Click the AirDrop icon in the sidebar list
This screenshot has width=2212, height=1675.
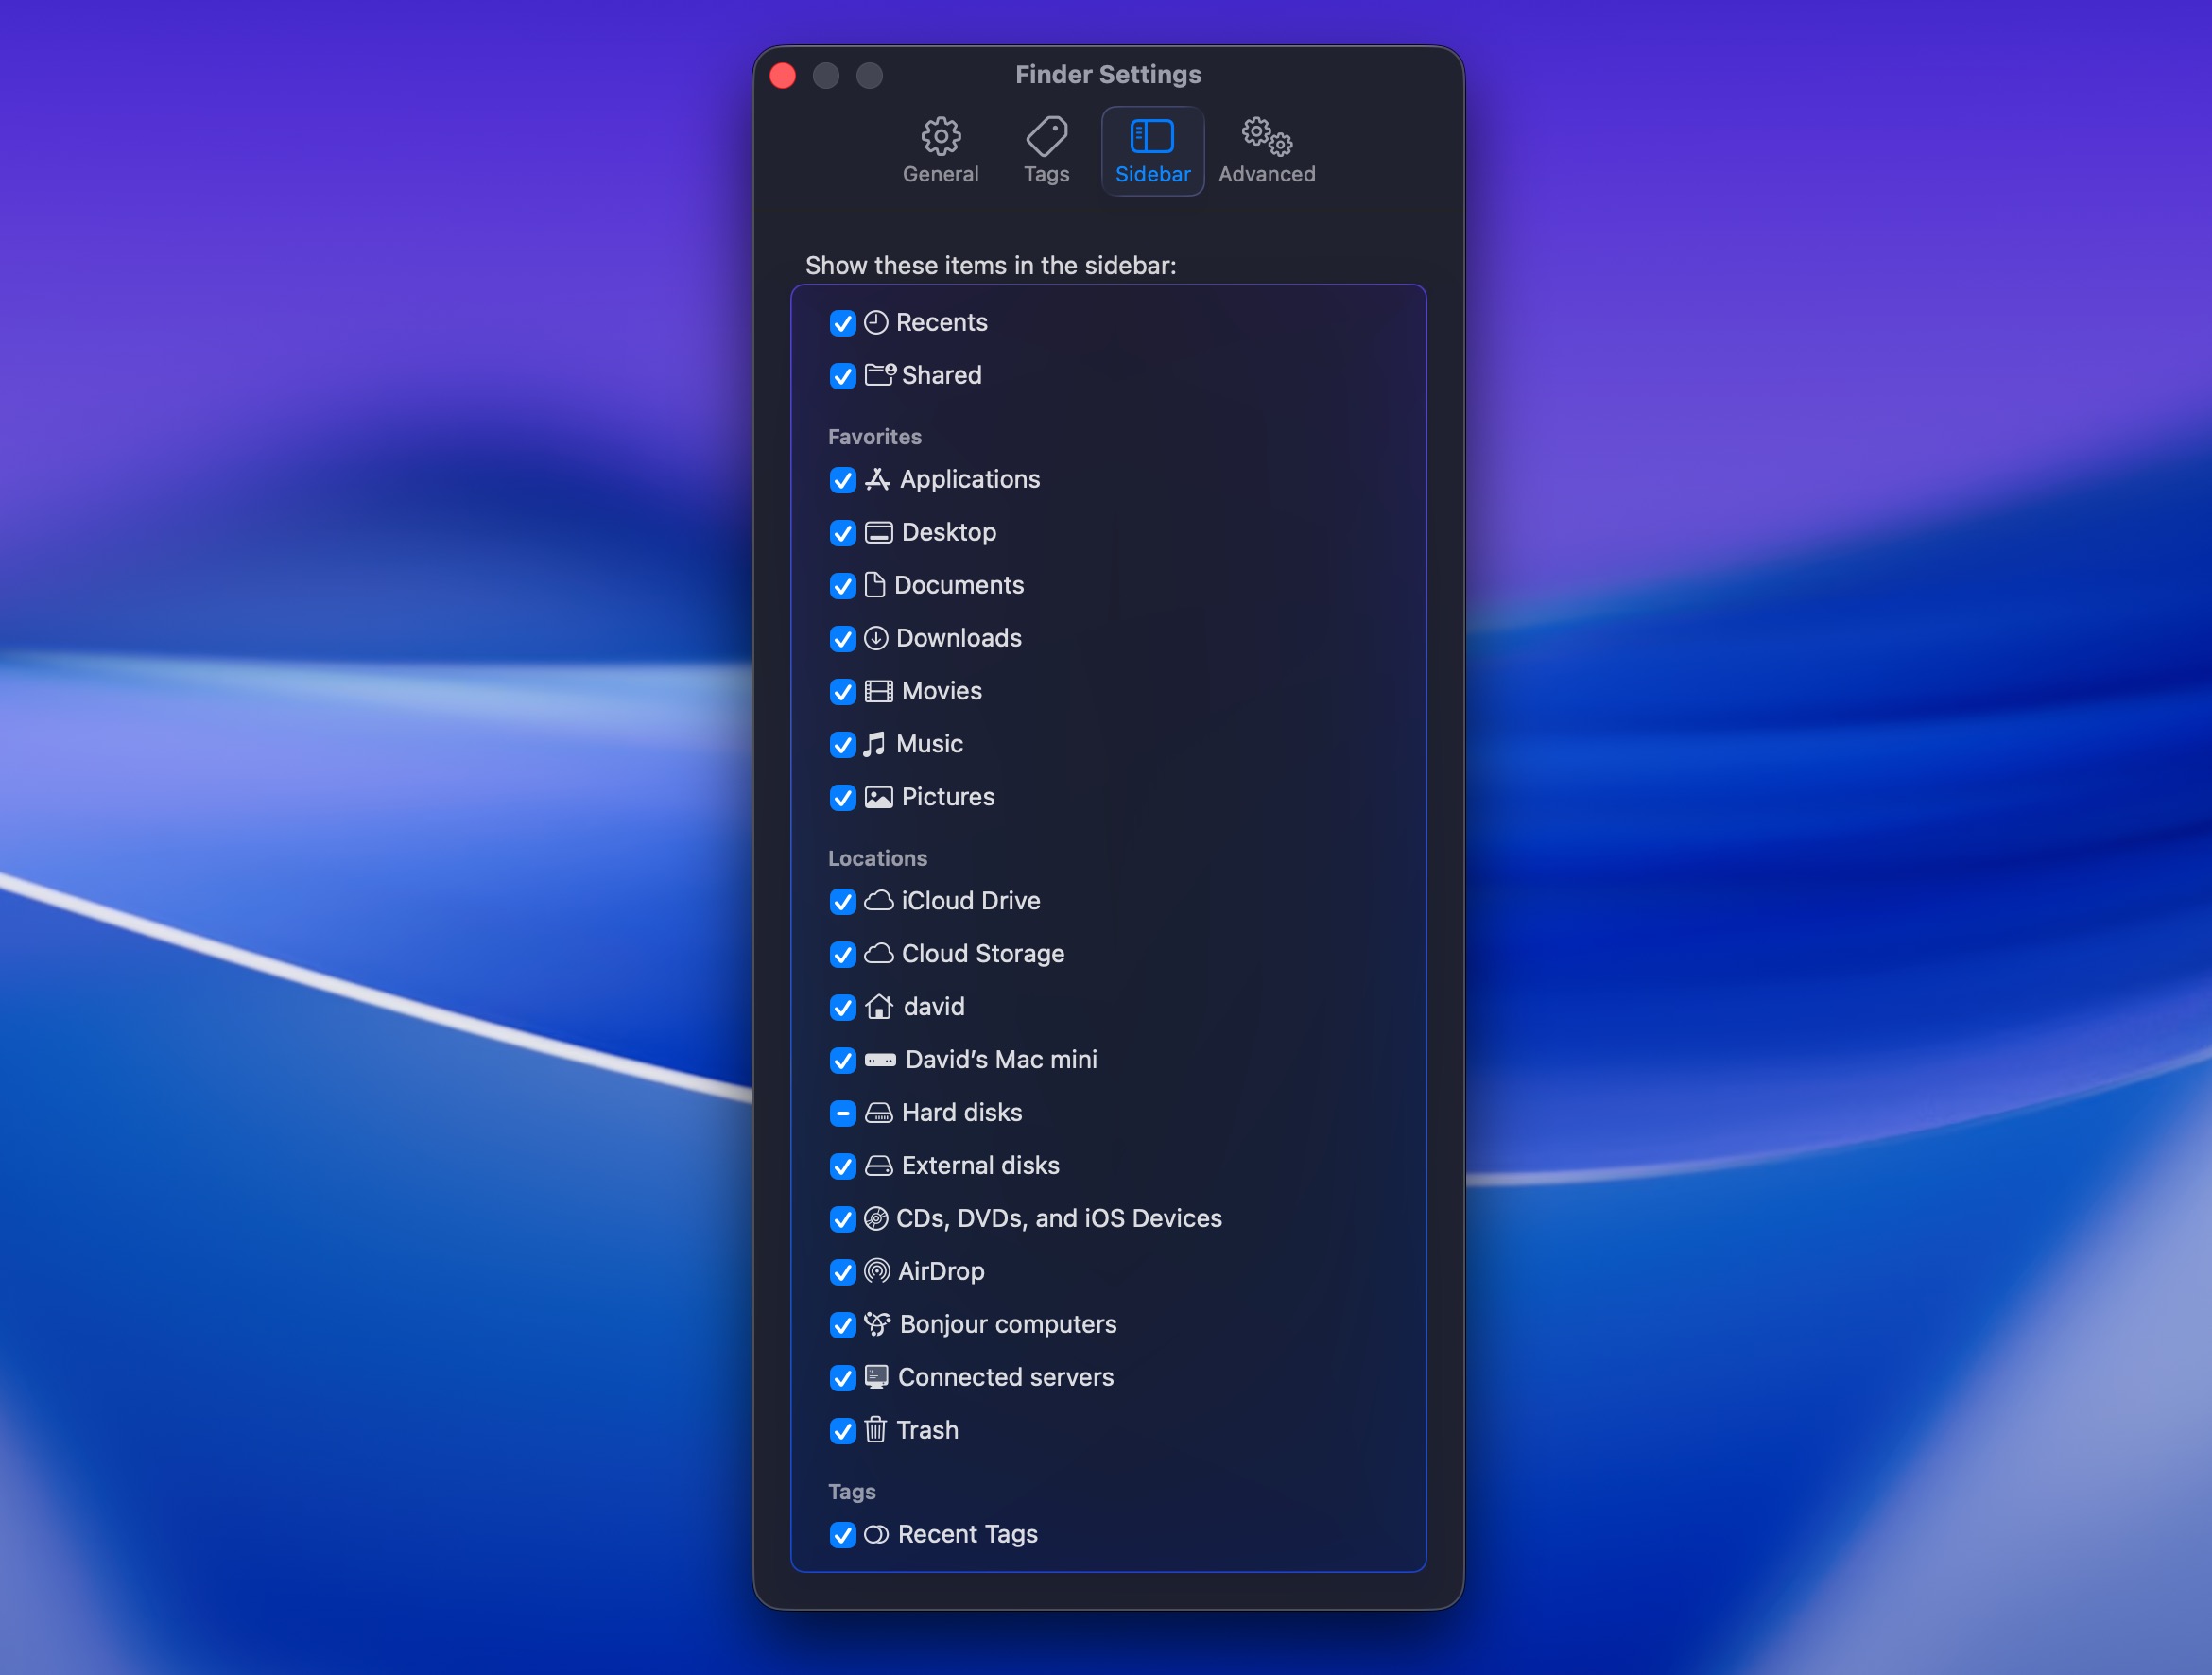(878, 1273)
